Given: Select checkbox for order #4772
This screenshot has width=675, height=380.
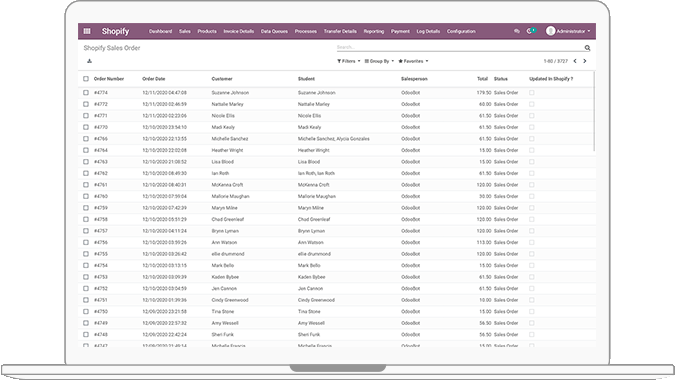Looking at the screenshot, I should tap(86, 104).
